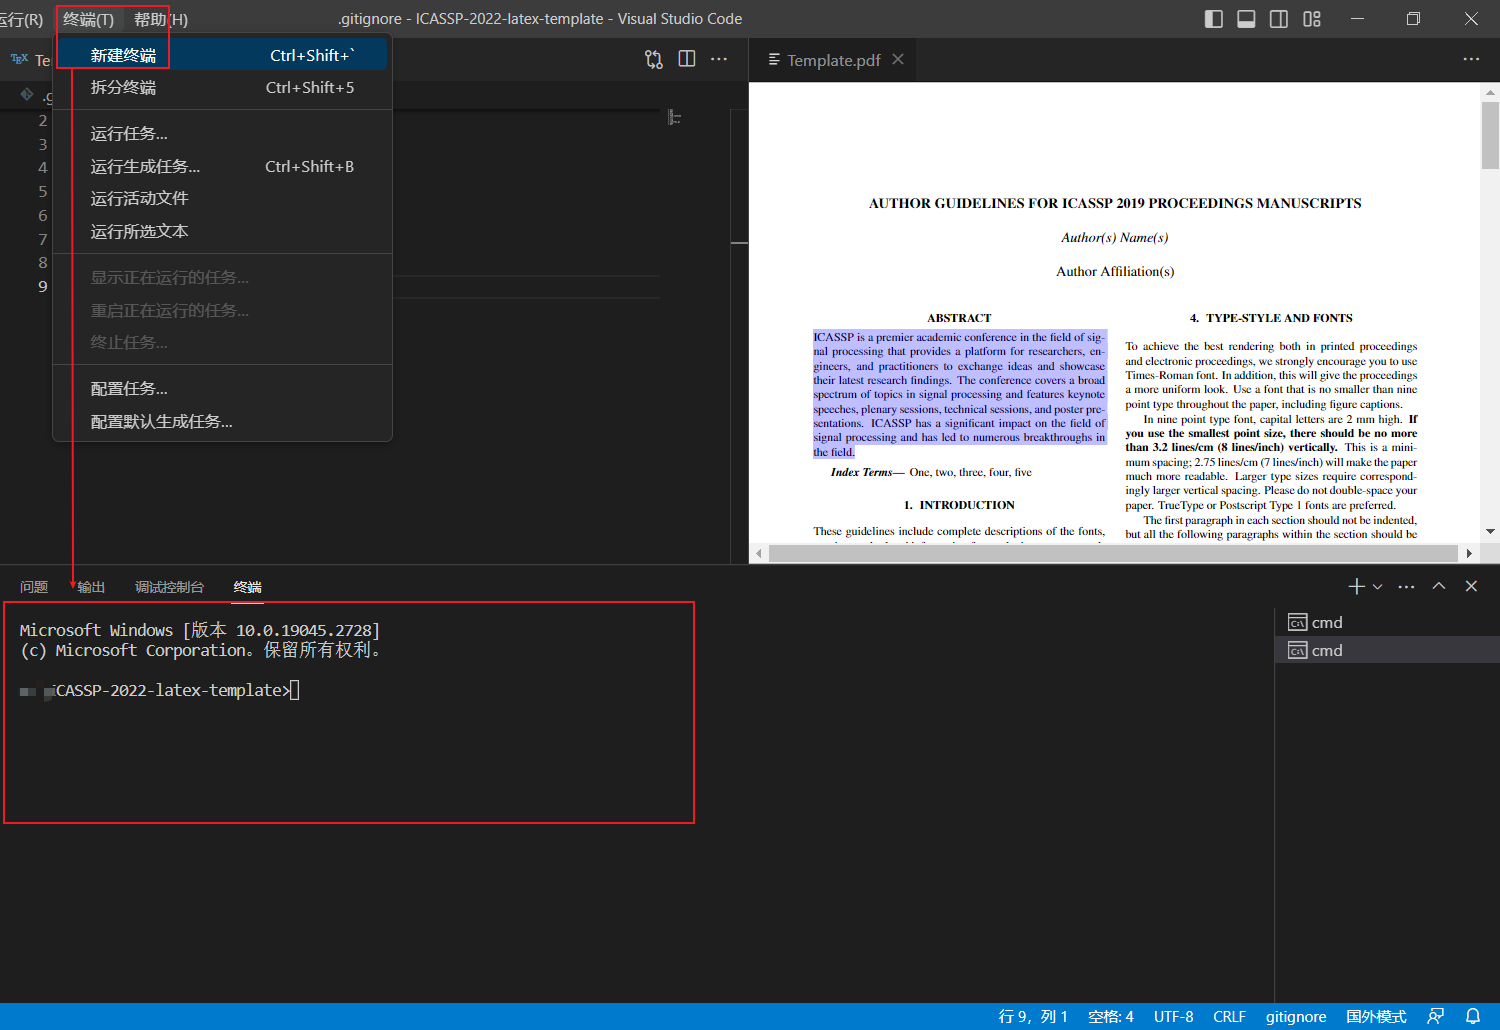Add a new terminal with the plus icon

[1356, 586]
